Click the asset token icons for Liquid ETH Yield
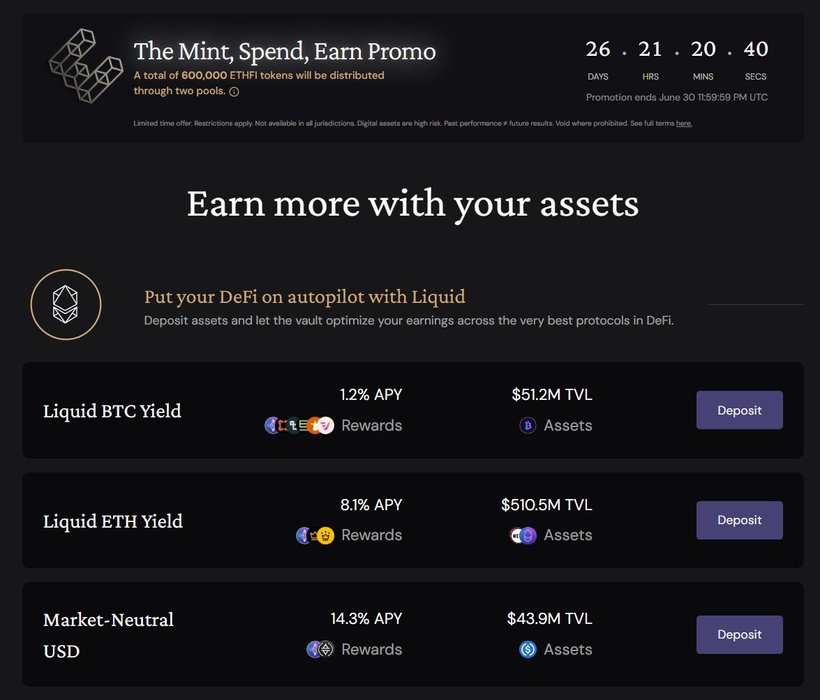 point(523,535)
